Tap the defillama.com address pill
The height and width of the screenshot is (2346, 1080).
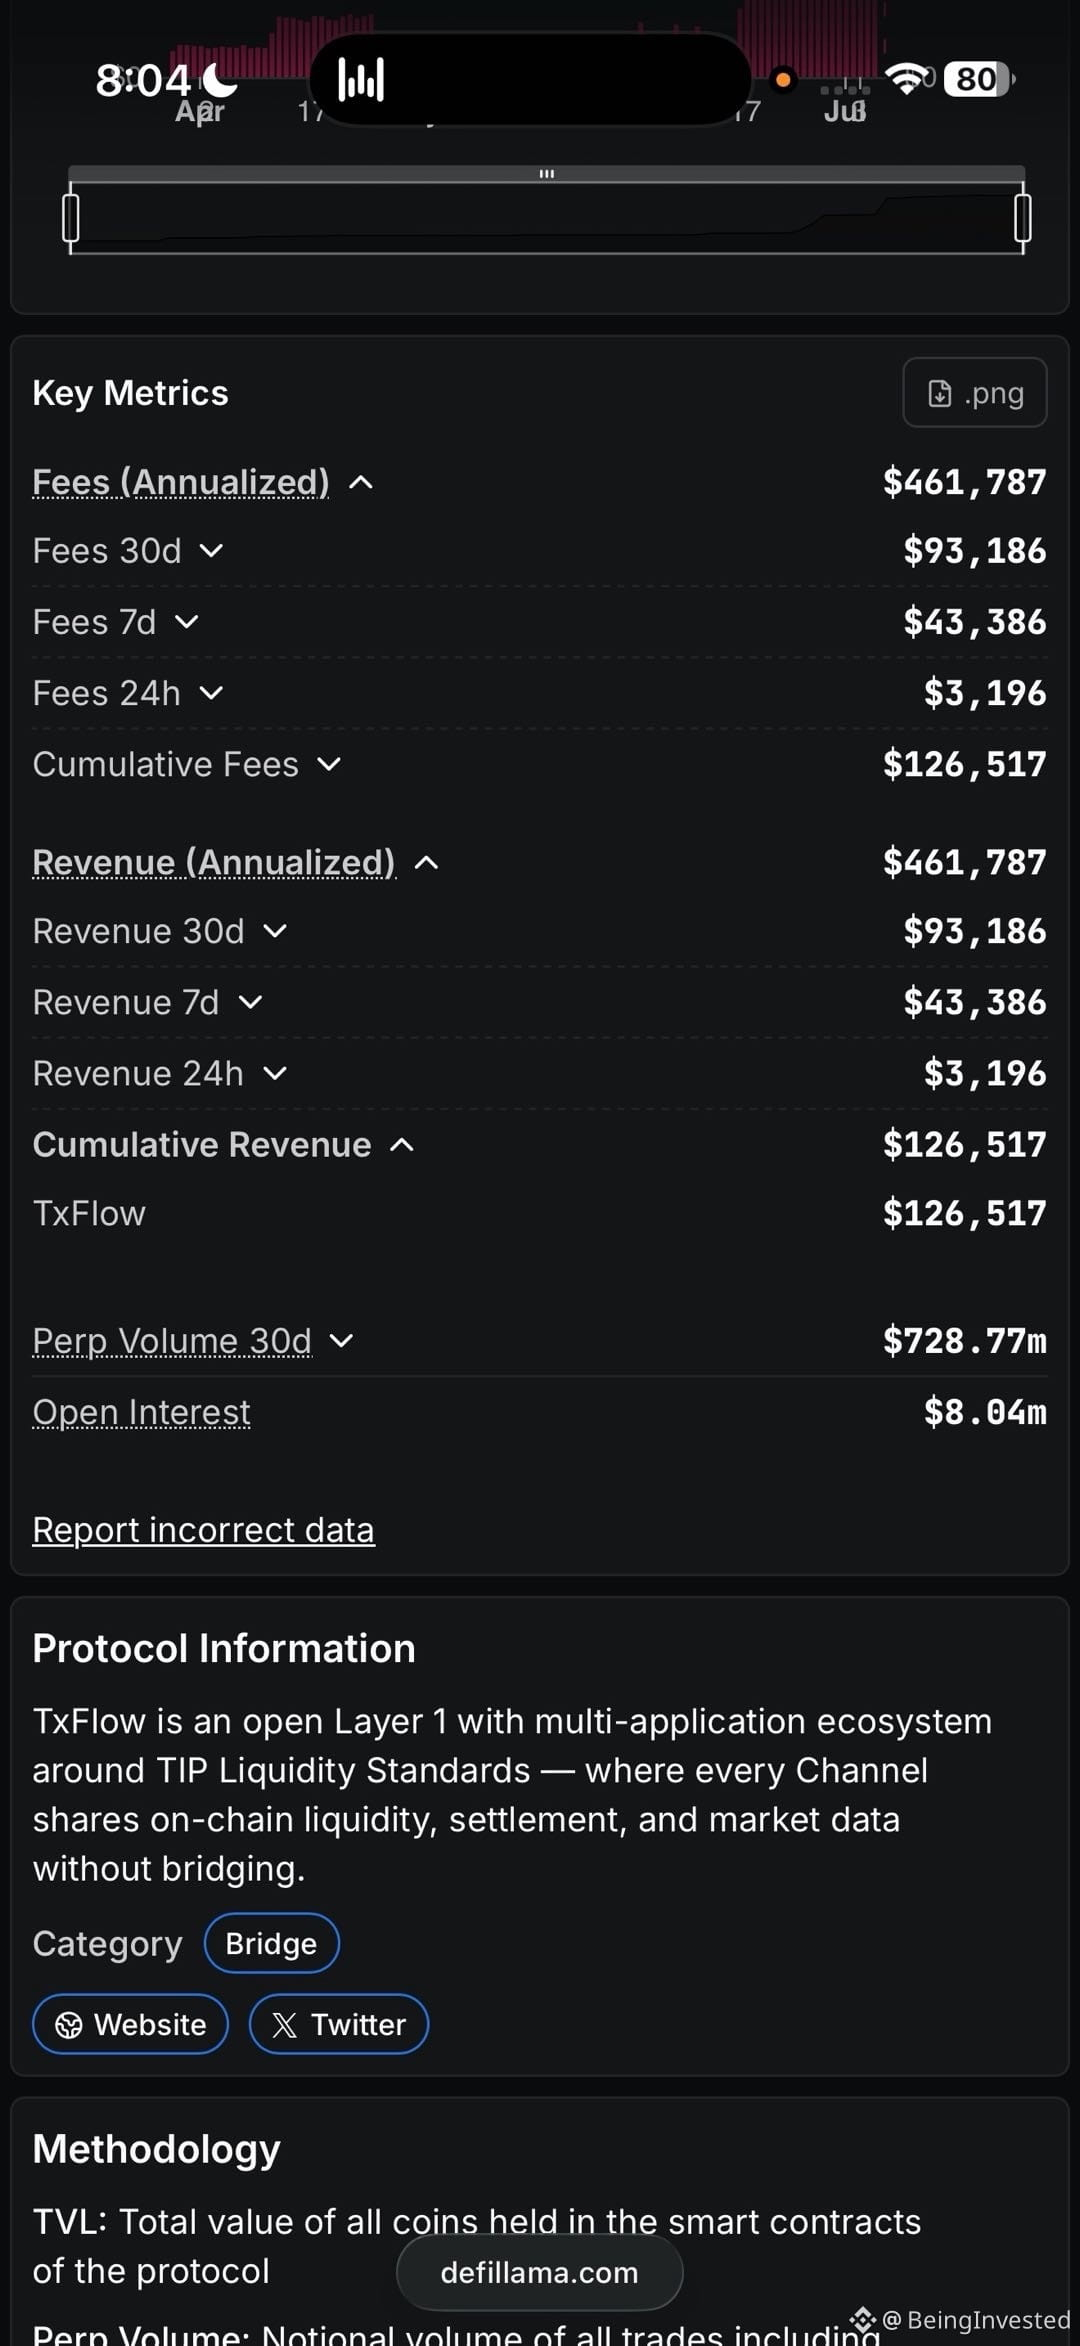coord(540,2272)
